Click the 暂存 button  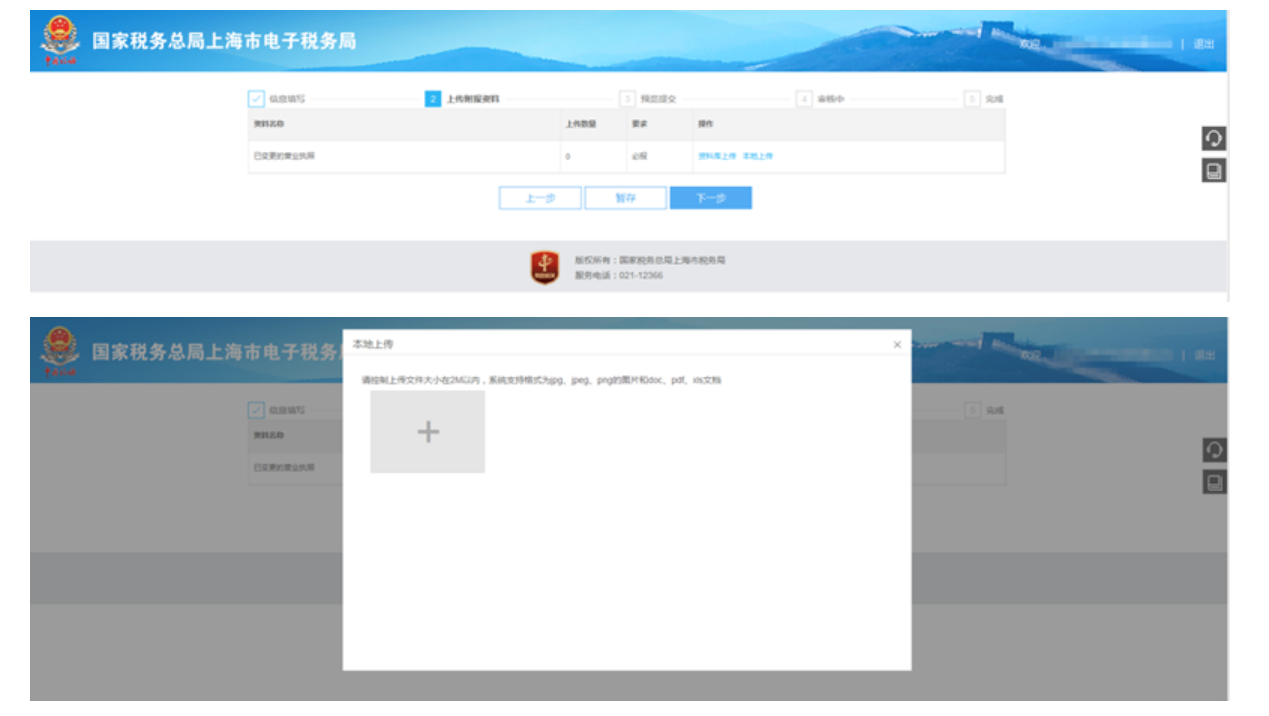624,197
